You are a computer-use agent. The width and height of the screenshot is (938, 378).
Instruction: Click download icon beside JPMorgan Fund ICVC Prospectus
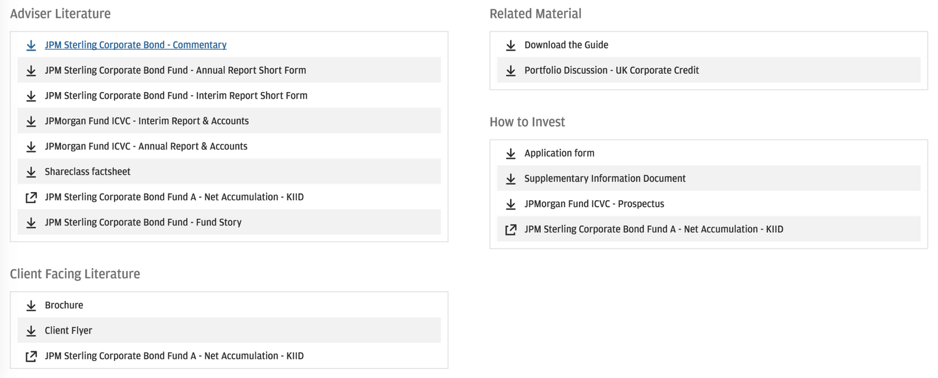[x=511, y=205]
